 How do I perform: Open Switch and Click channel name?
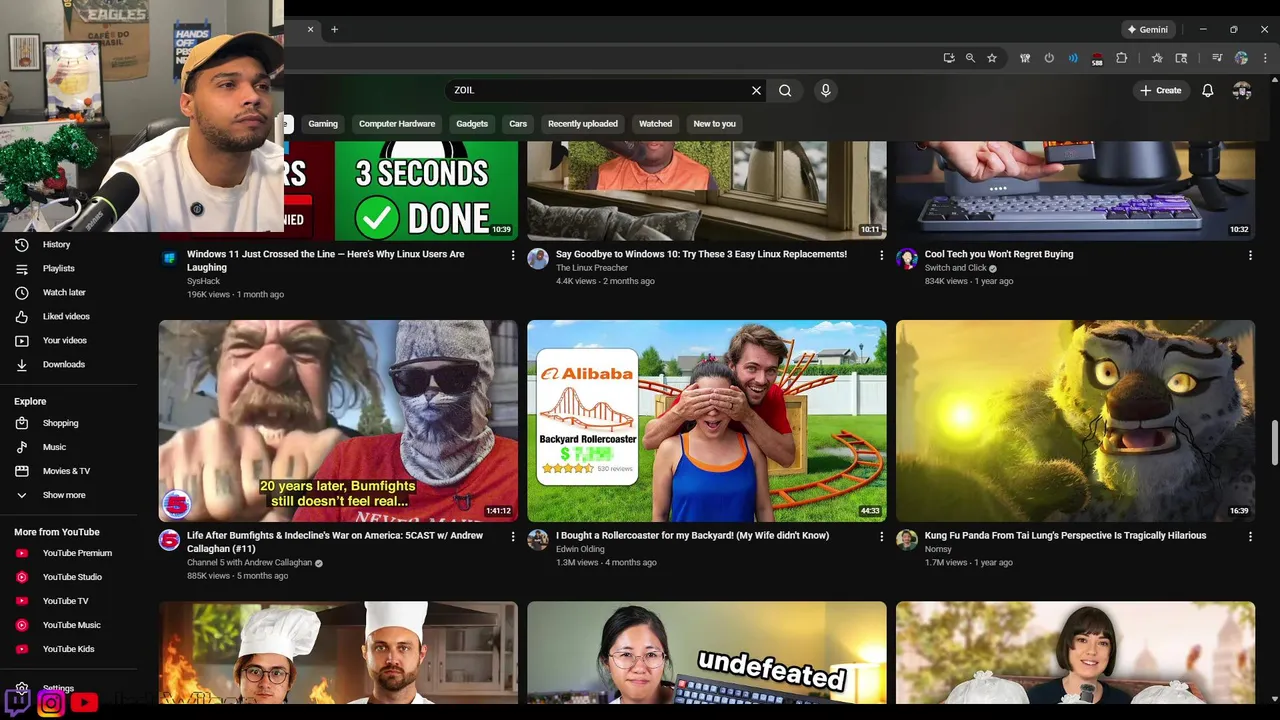955,268
